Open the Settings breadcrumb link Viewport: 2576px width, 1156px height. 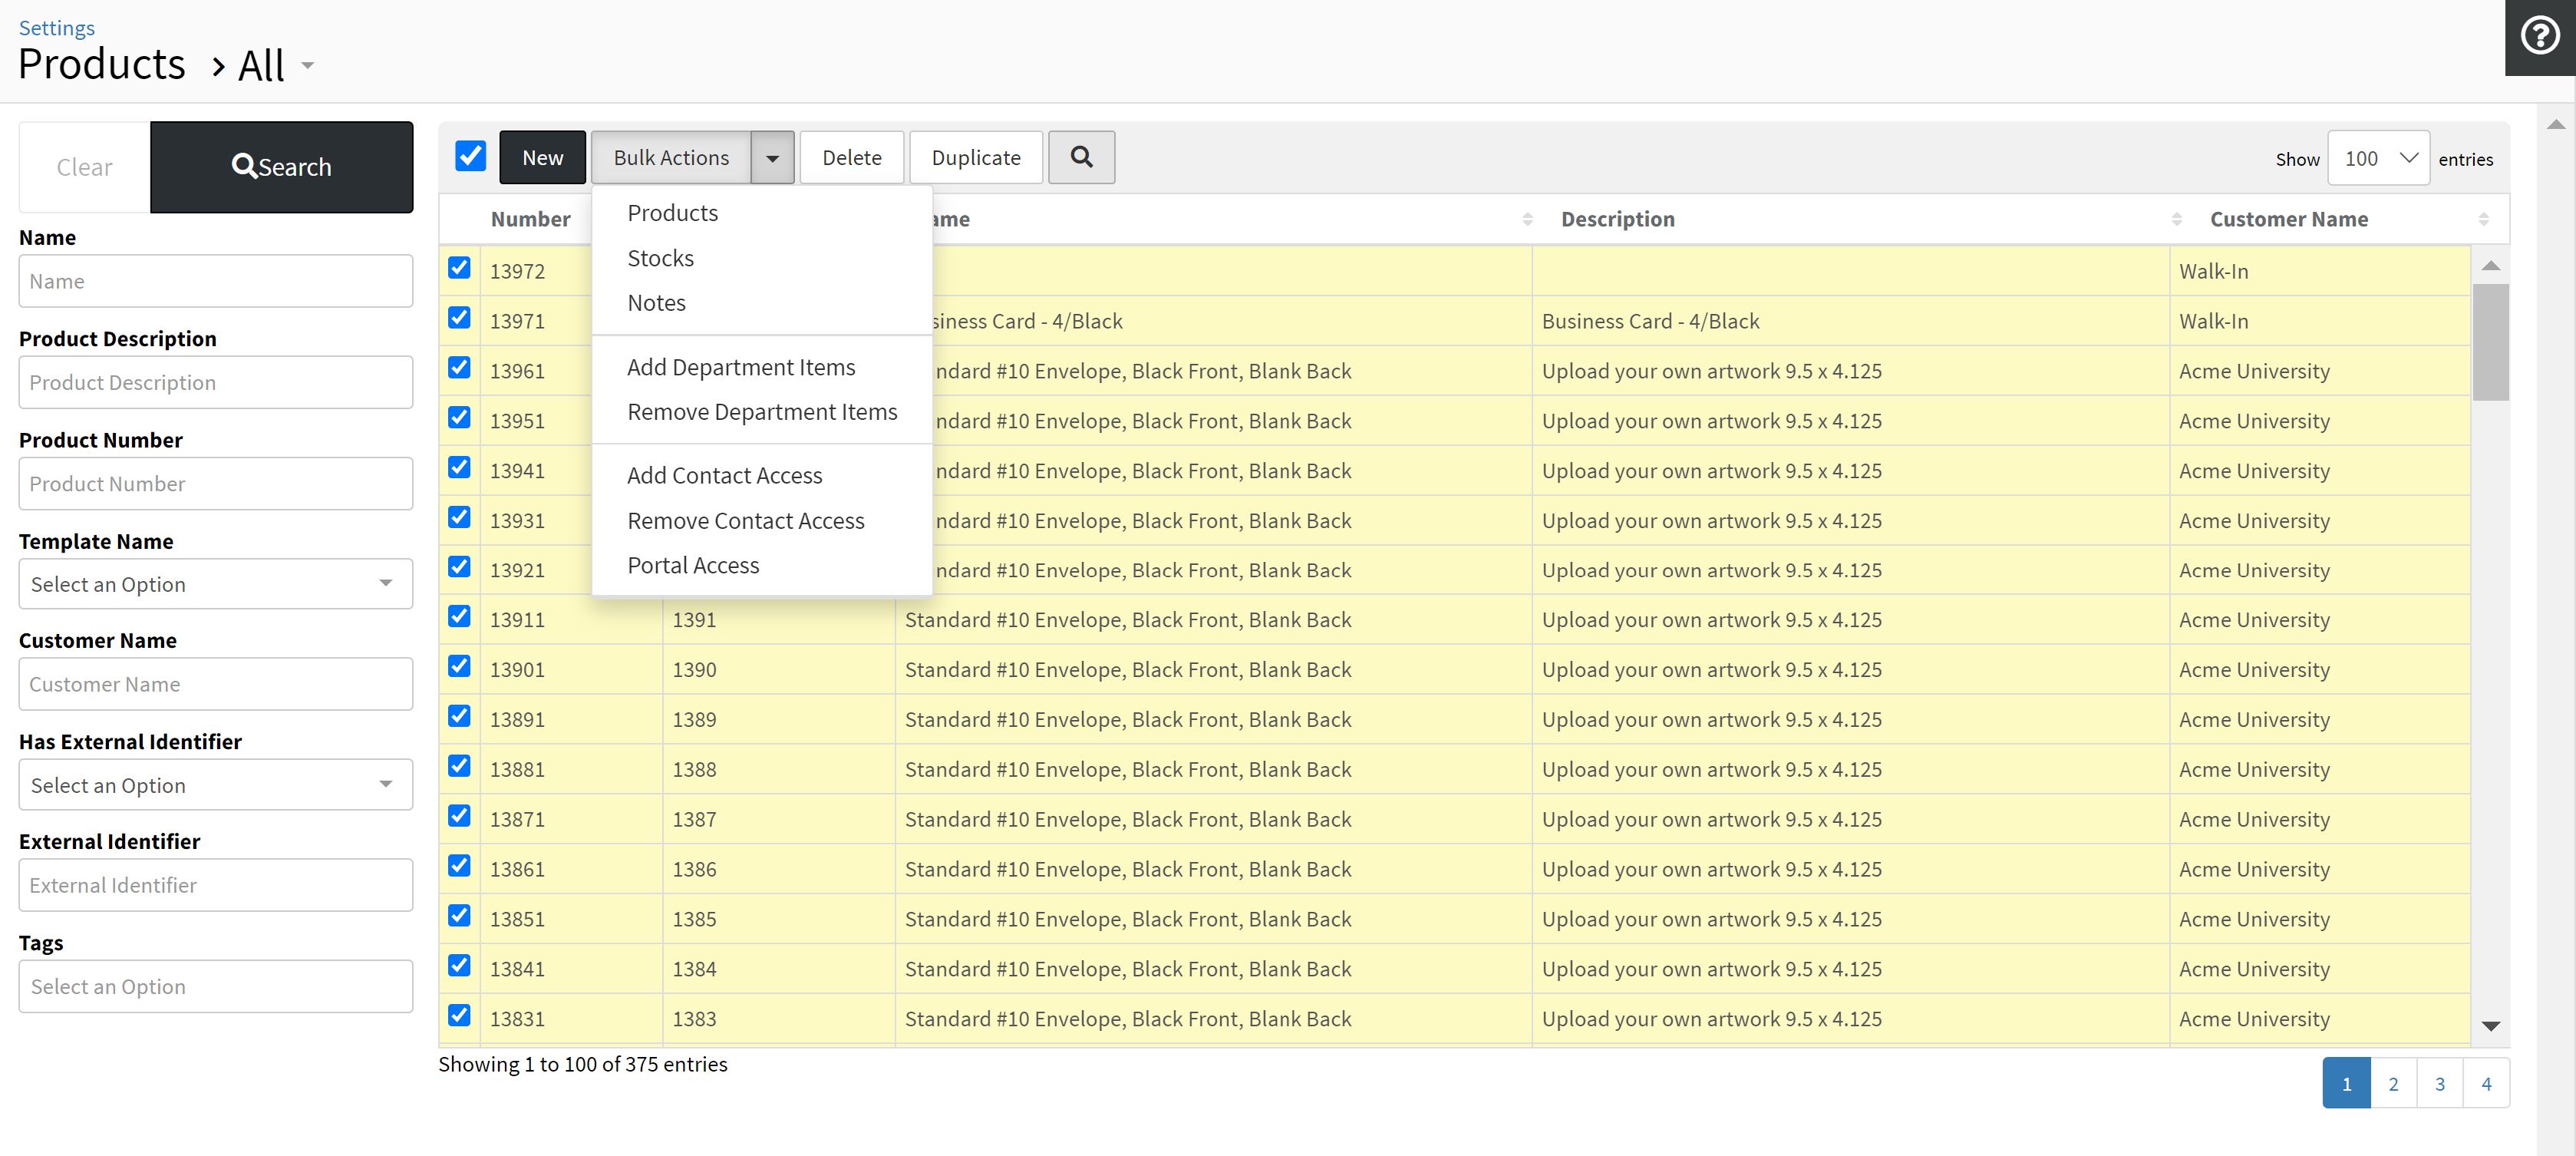[x=56, y=28]
